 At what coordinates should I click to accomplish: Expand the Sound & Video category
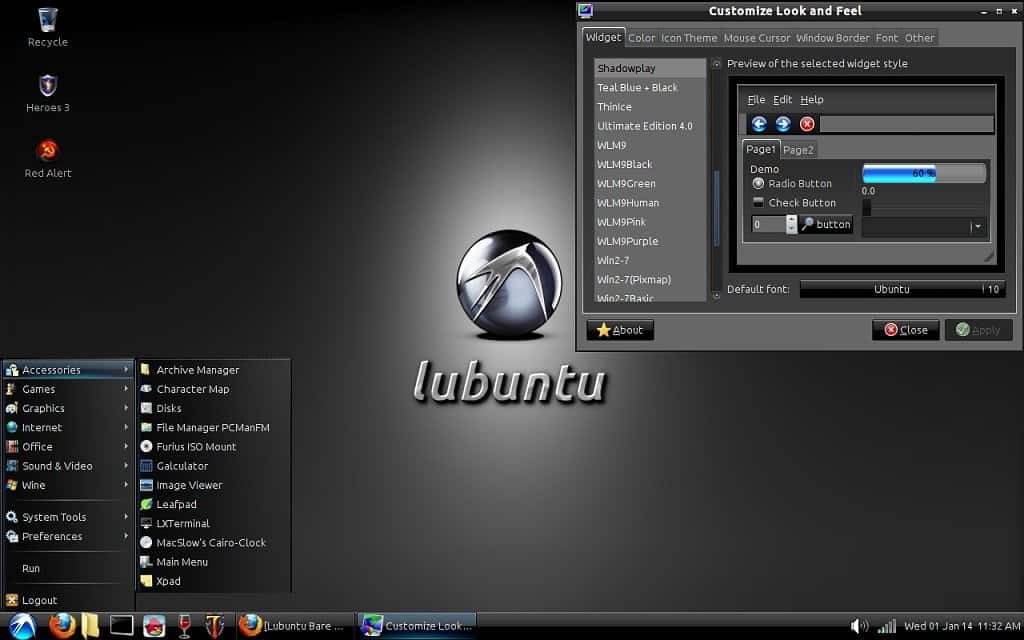tap(67, 466)
